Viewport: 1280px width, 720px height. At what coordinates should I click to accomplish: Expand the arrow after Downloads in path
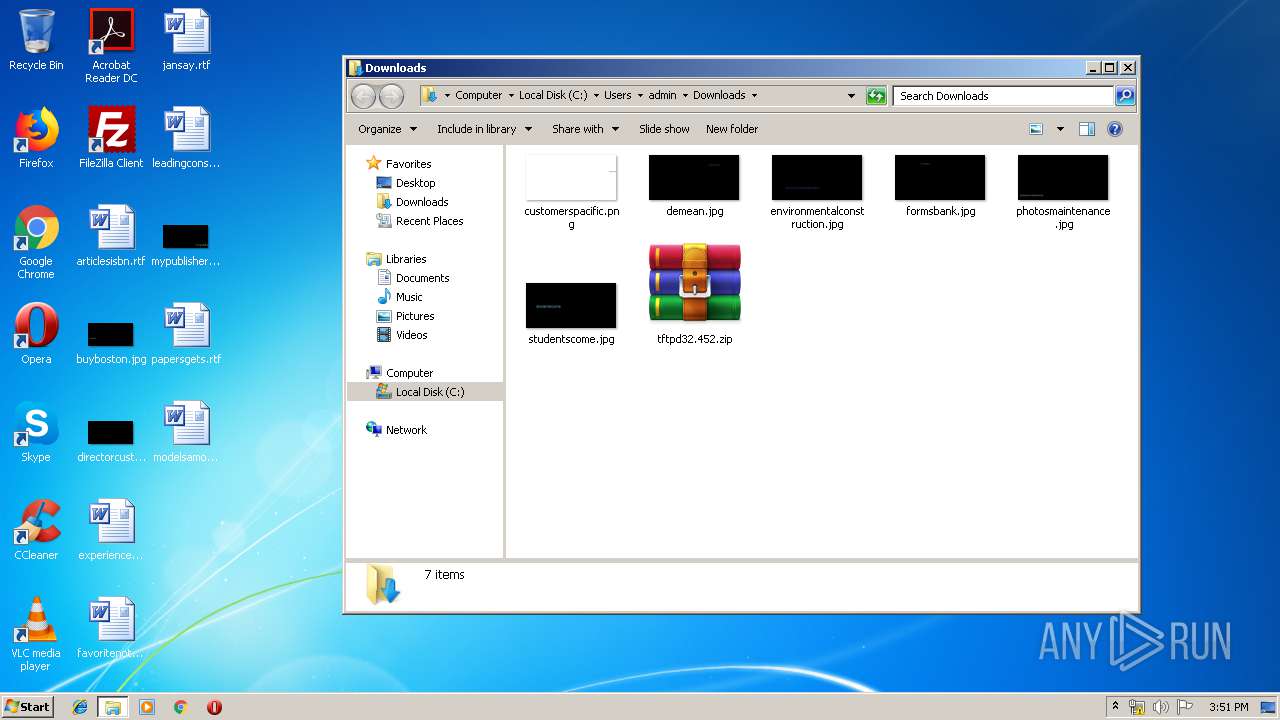(754, 96)
